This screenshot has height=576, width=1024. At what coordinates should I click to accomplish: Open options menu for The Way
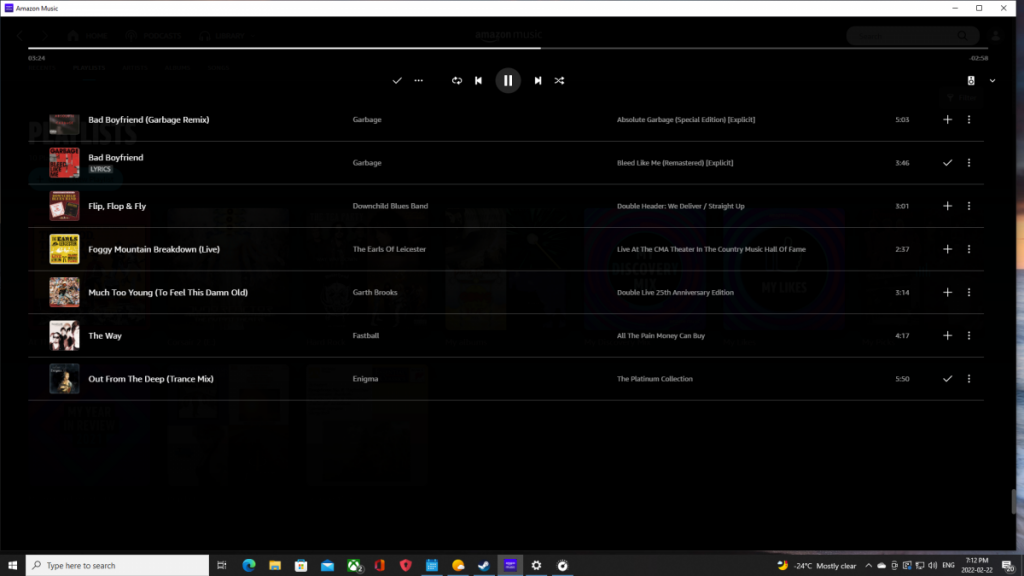[968, 335]
